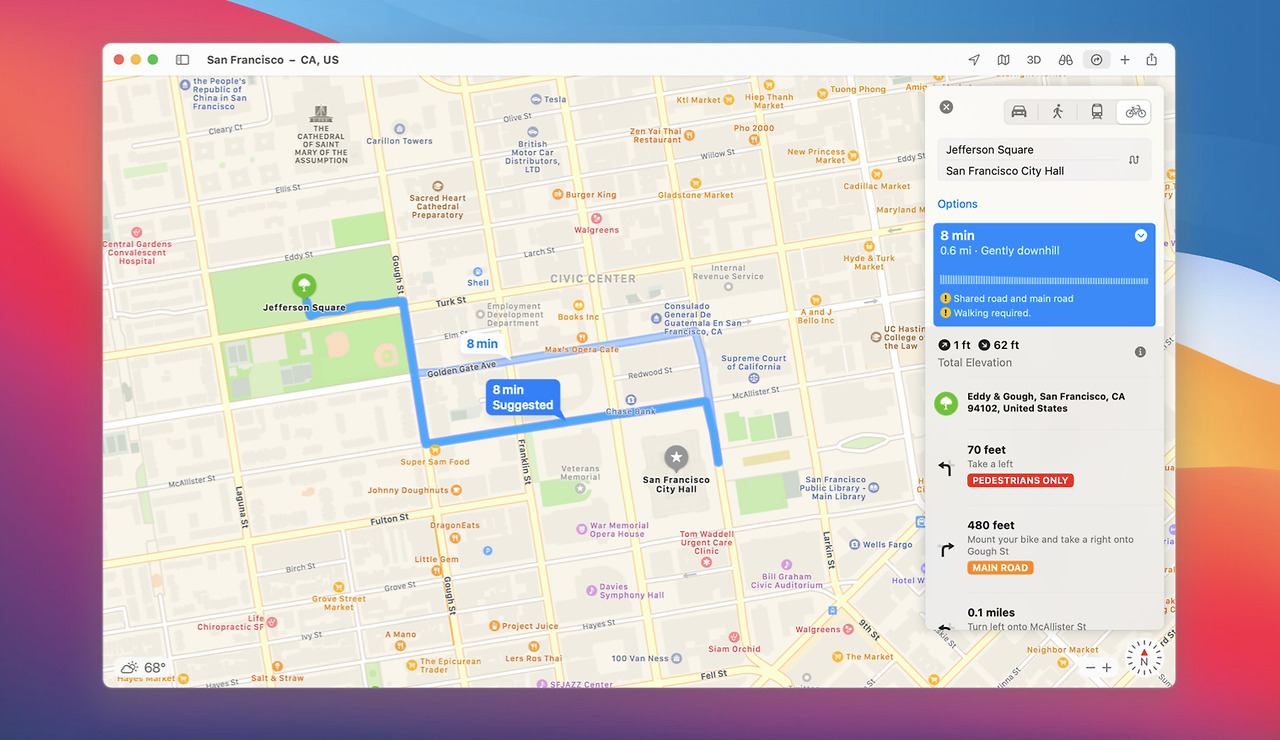Click the Grove Street Market marker
Screen dimensions: 1280x740
click(339, 587)
